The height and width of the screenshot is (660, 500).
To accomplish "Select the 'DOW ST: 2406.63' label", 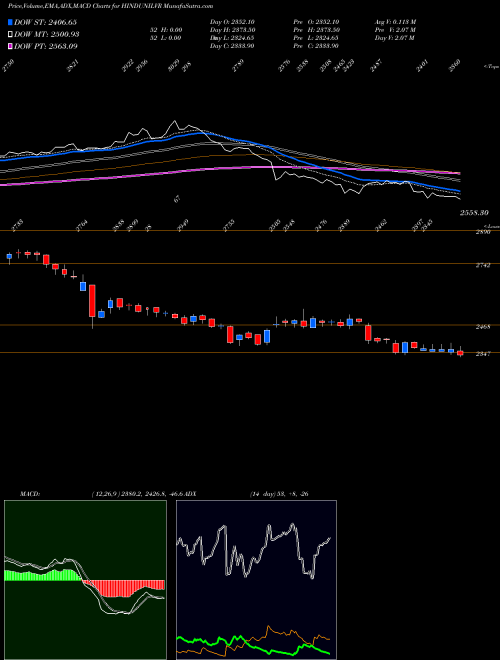I will [x=45, y=23].
